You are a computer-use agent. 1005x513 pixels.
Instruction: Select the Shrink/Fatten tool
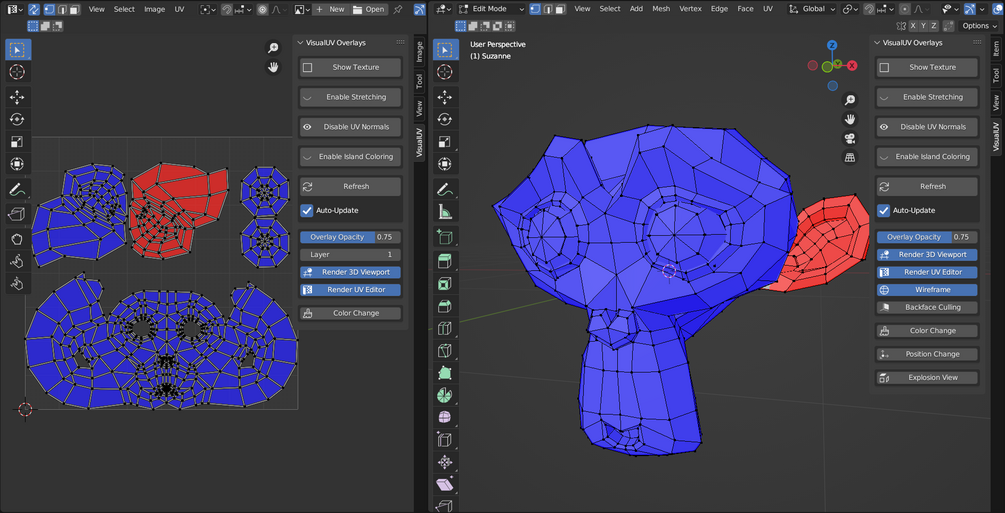pyautogui.click(x=445, y=462)
